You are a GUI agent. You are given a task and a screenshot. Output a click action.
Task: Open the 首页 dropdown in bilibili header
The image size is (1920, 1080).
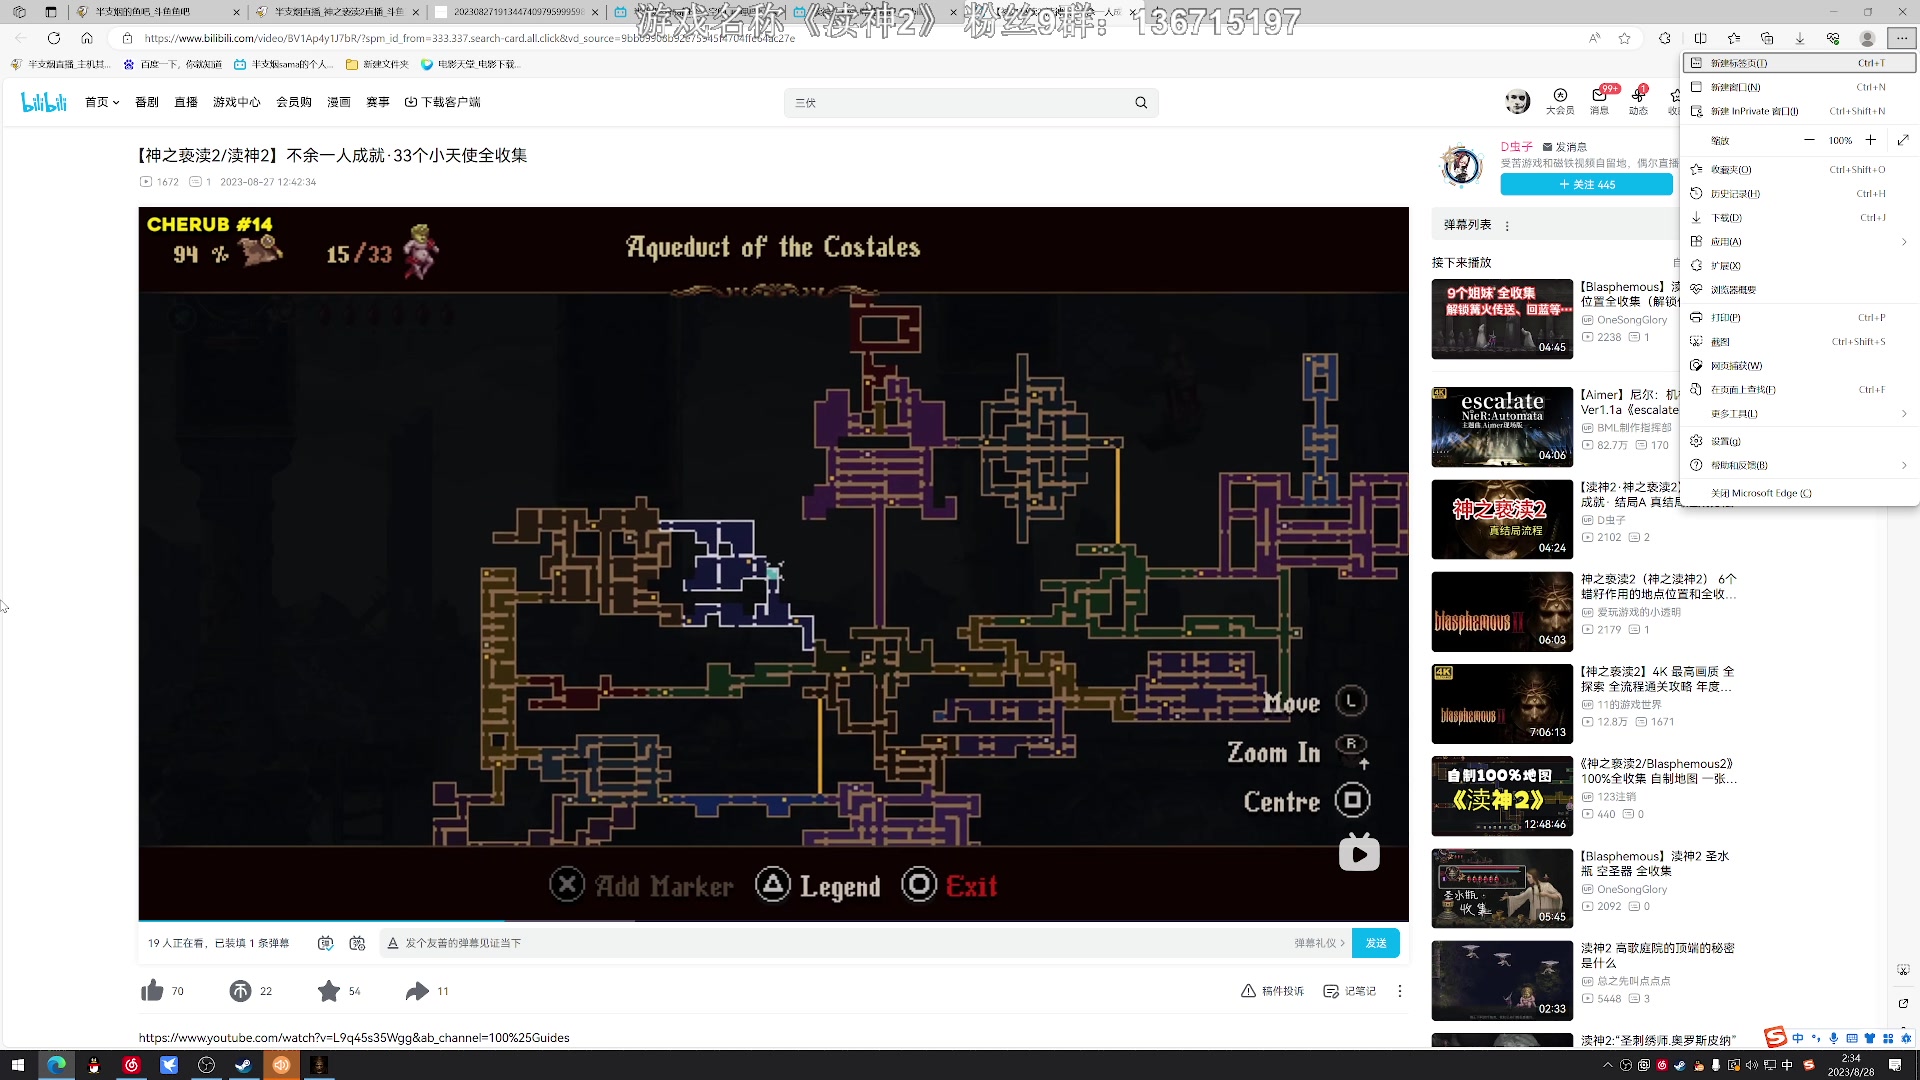click(x=102, y=102)
